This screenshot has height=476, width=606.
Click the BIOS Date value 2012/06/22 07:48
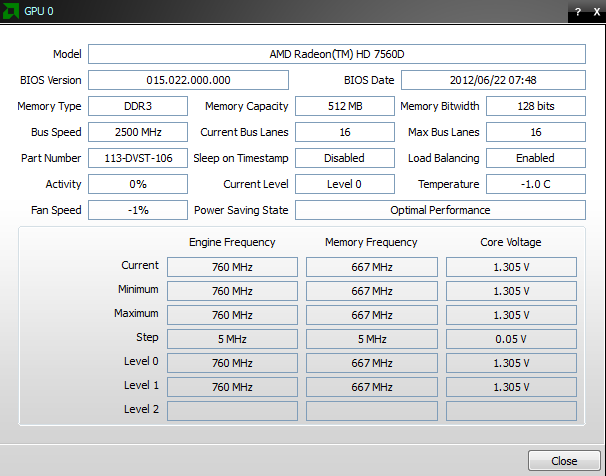coord(493,80)
